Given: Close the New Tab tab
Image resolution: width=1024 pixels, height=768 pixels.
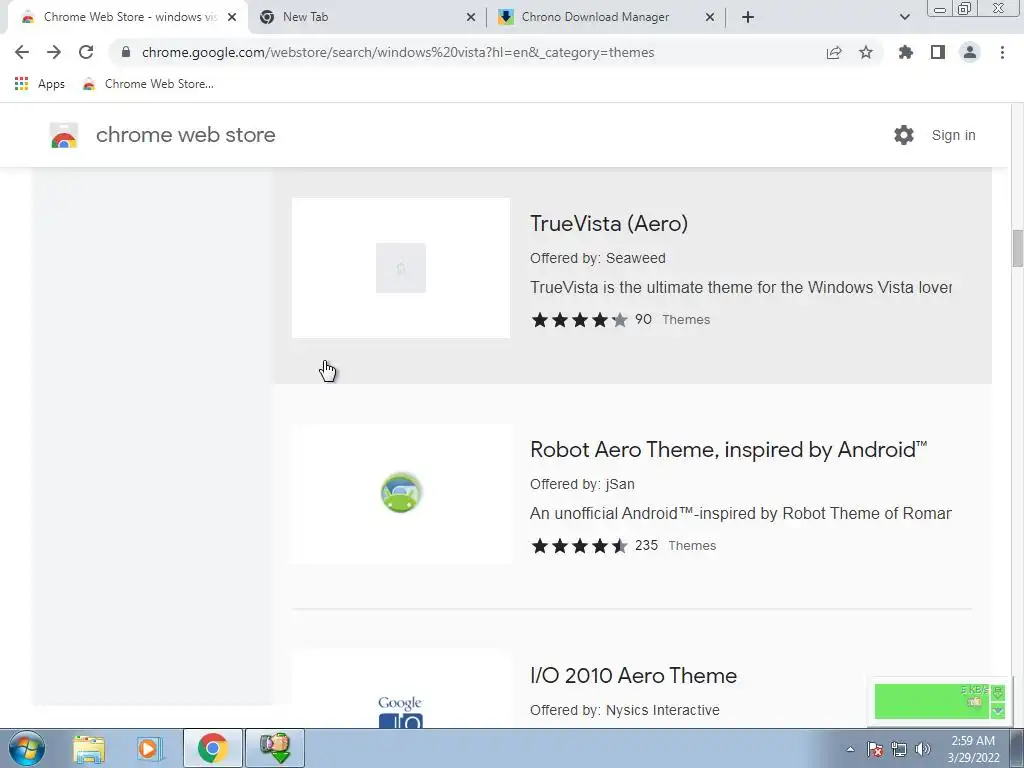Looking at the screenshot, I should [x=471, y=18].
